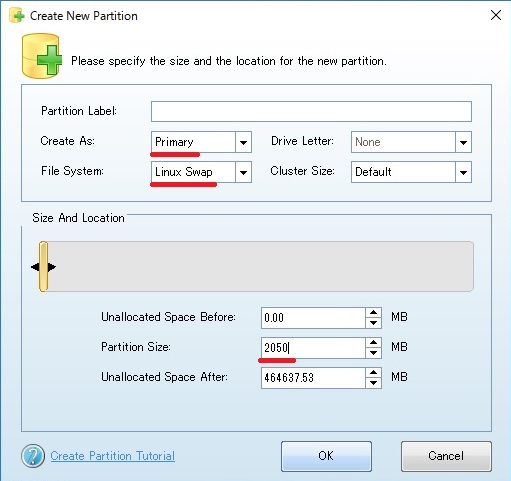Increase Unallocated Space After value
The width and height of the screenshot is (511, 481).
coord(373,373)
